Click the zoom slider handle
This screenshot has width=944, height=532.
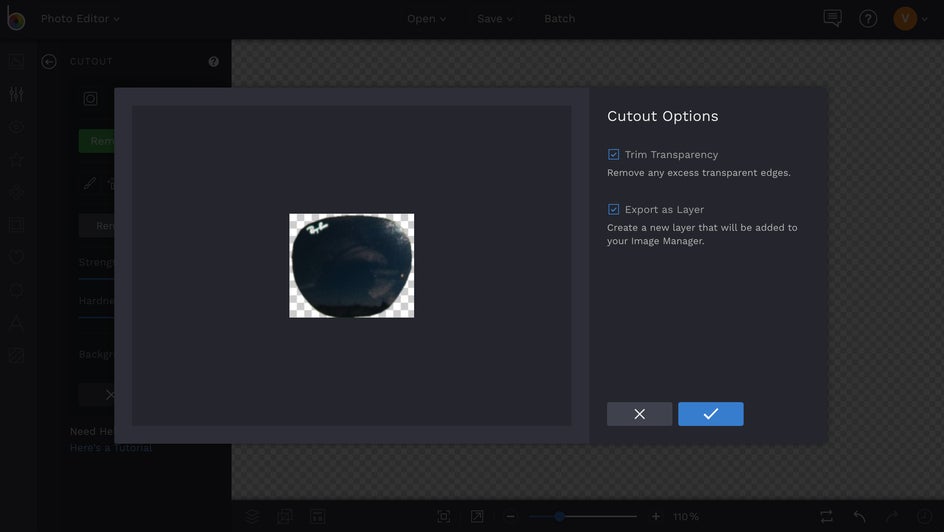click(559, 516)
